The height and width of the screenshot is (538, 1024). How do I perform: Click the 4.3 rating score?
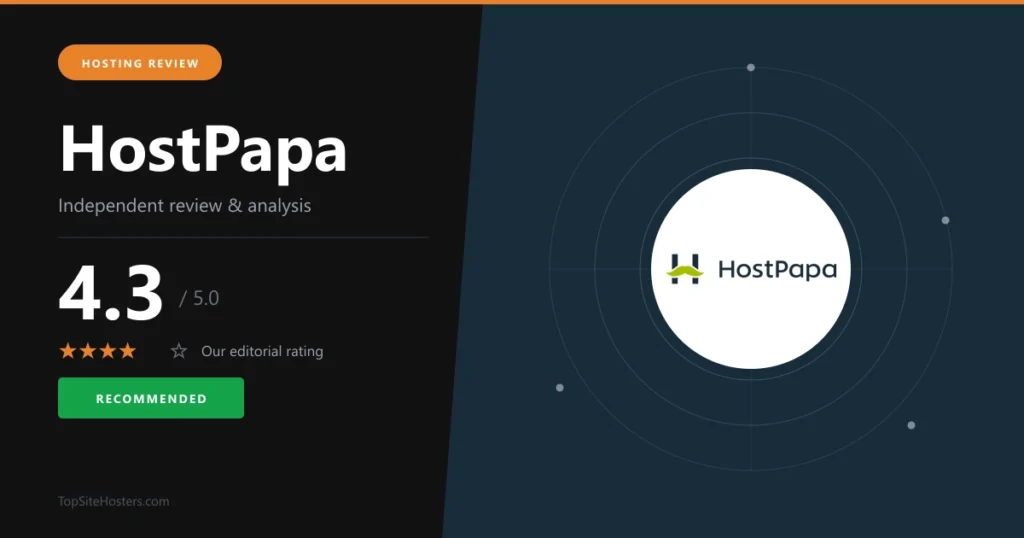point(111,293)
